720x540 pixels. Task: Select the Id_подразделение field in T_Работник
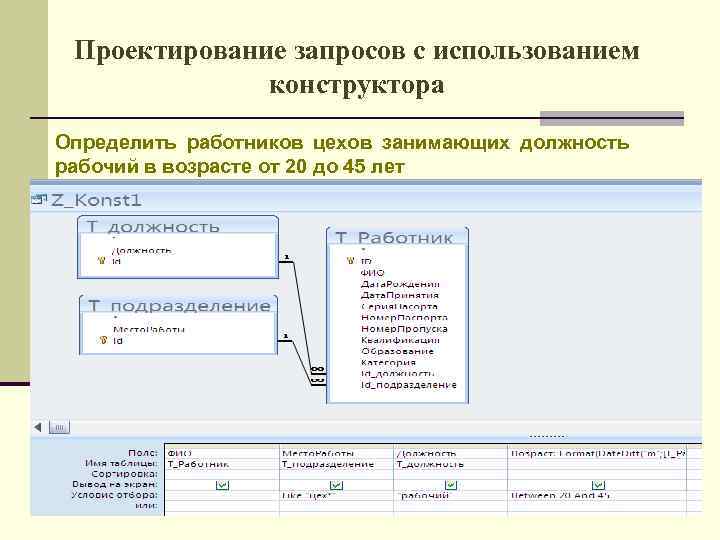click(409, 385)
